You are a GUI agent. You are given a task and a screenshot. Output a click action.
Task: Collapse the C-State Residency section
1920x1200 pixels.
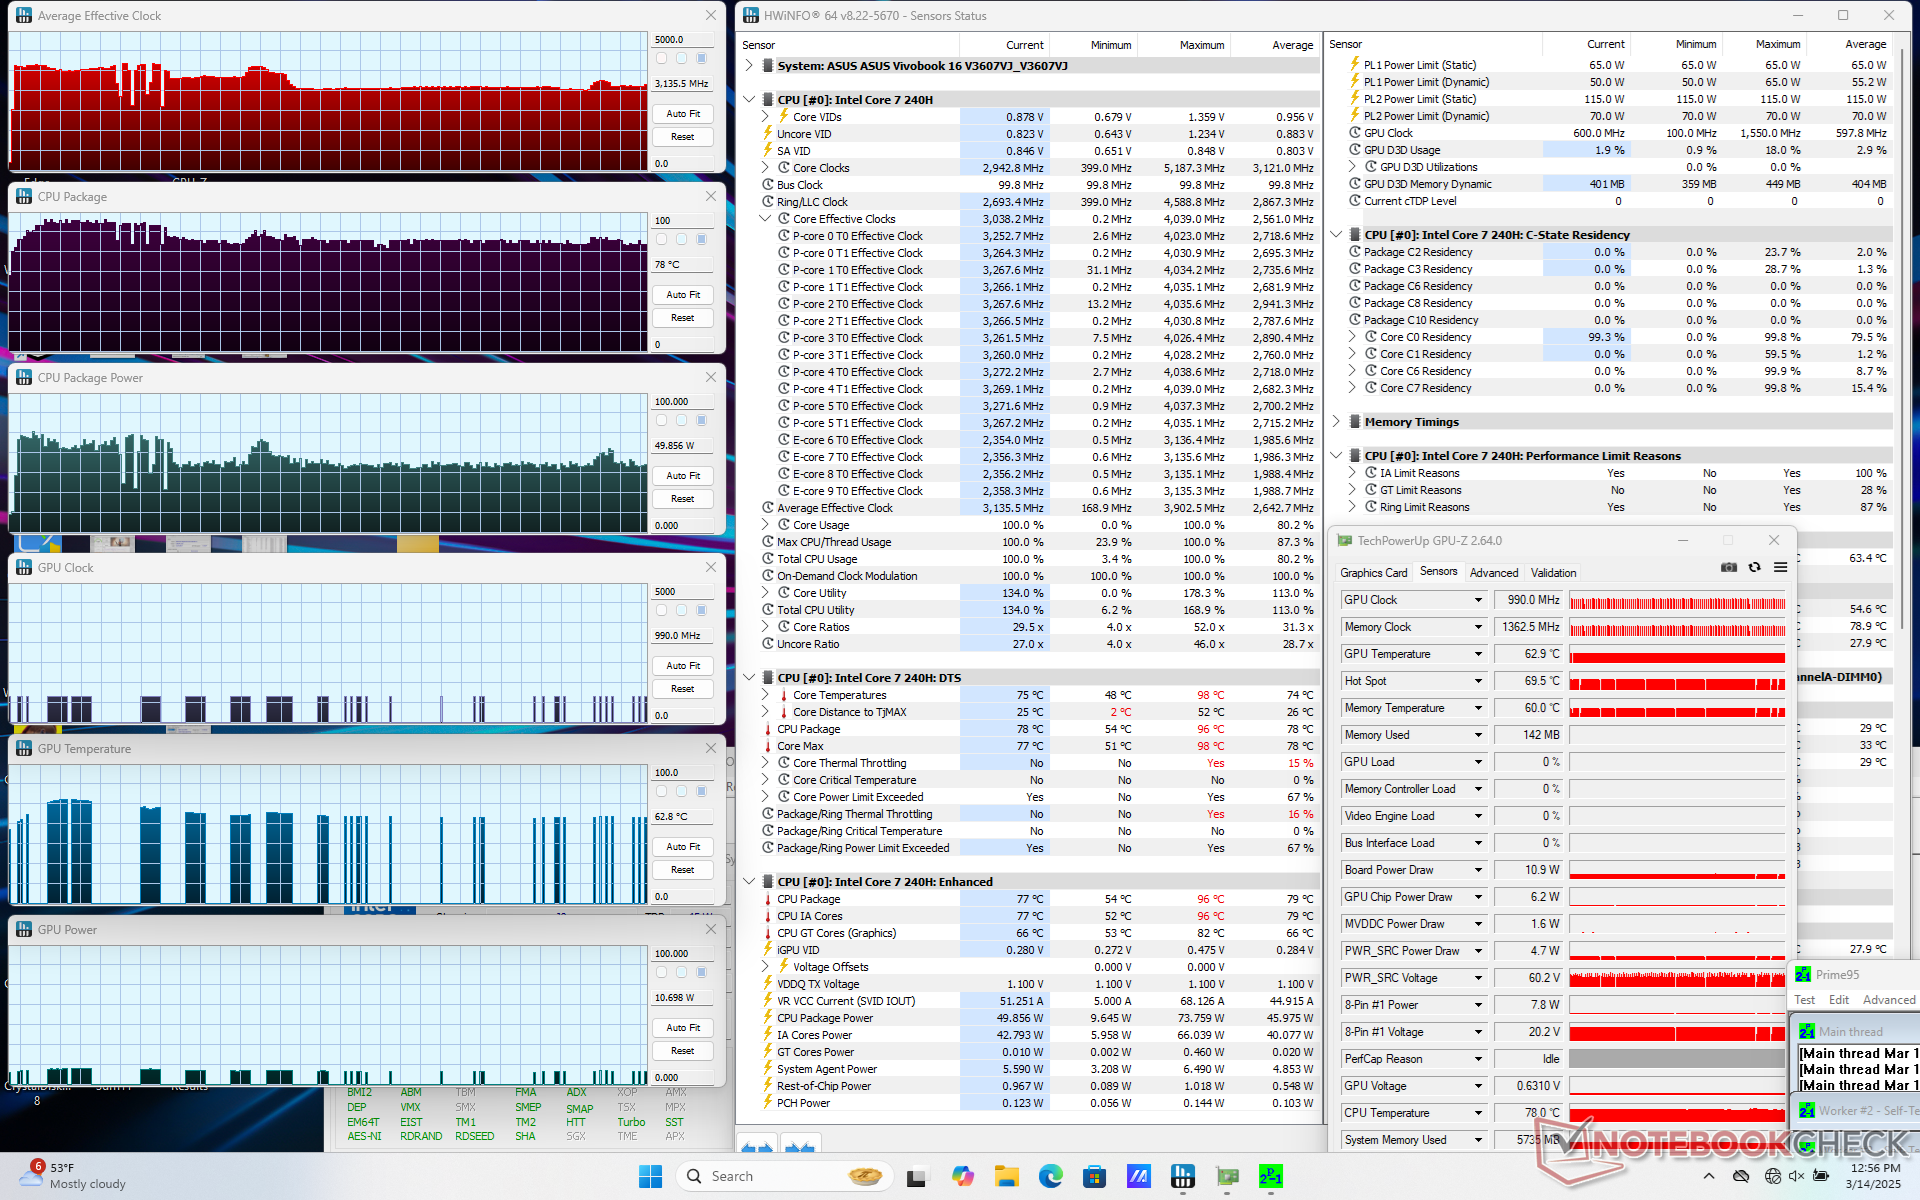pos(1336,235)
